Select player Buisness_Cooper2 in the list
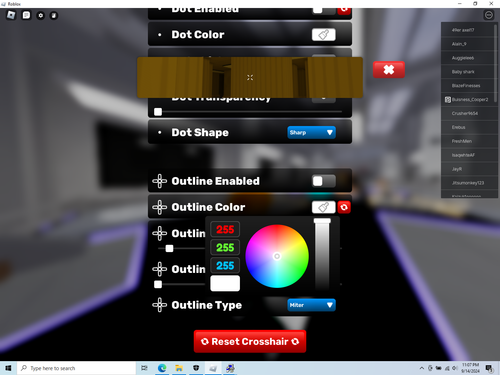Screen dimensions: 500x375 (468, 99)
